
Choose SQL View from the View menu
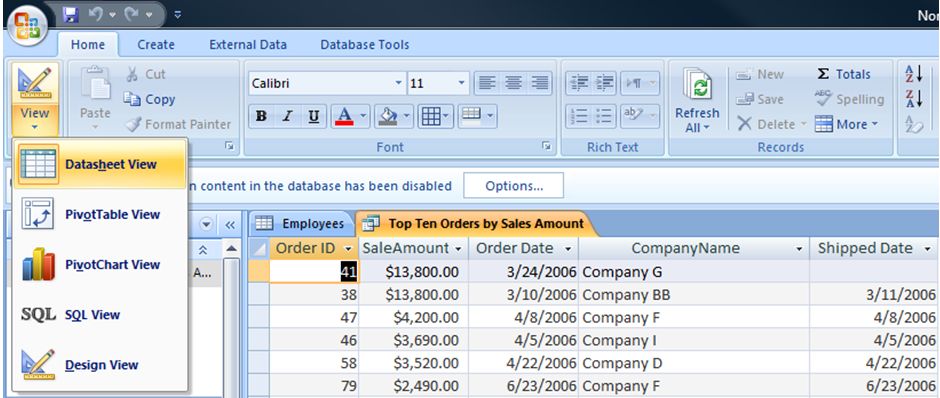pyautogui.click(x=101, y=315)
